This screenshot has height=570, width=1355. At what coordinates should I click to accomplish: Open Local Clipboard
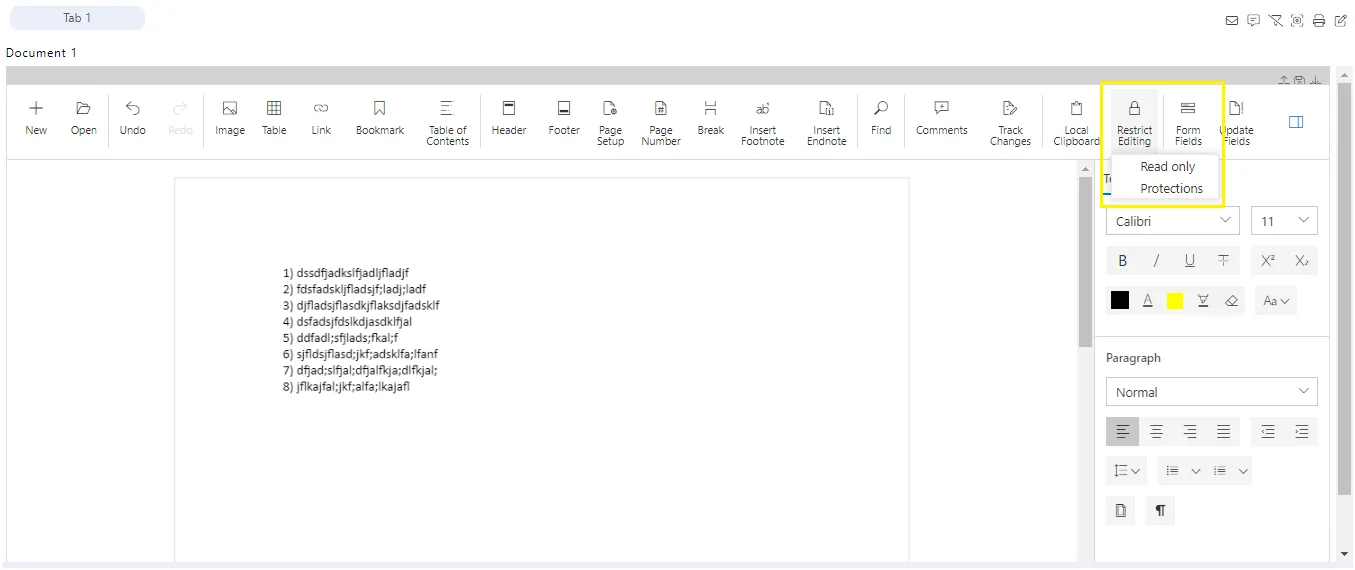coord(1076,122)
